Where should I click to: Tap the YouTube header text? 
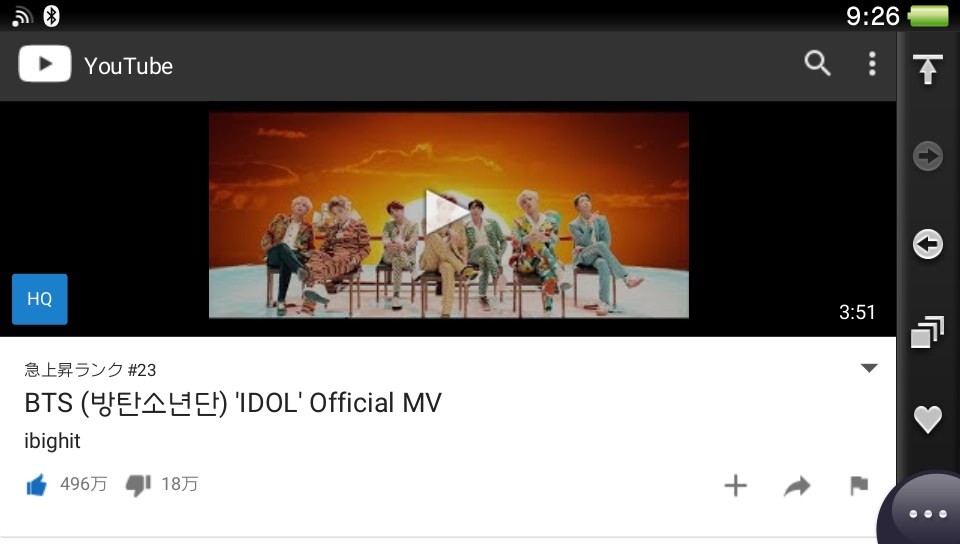pos(129,66)
